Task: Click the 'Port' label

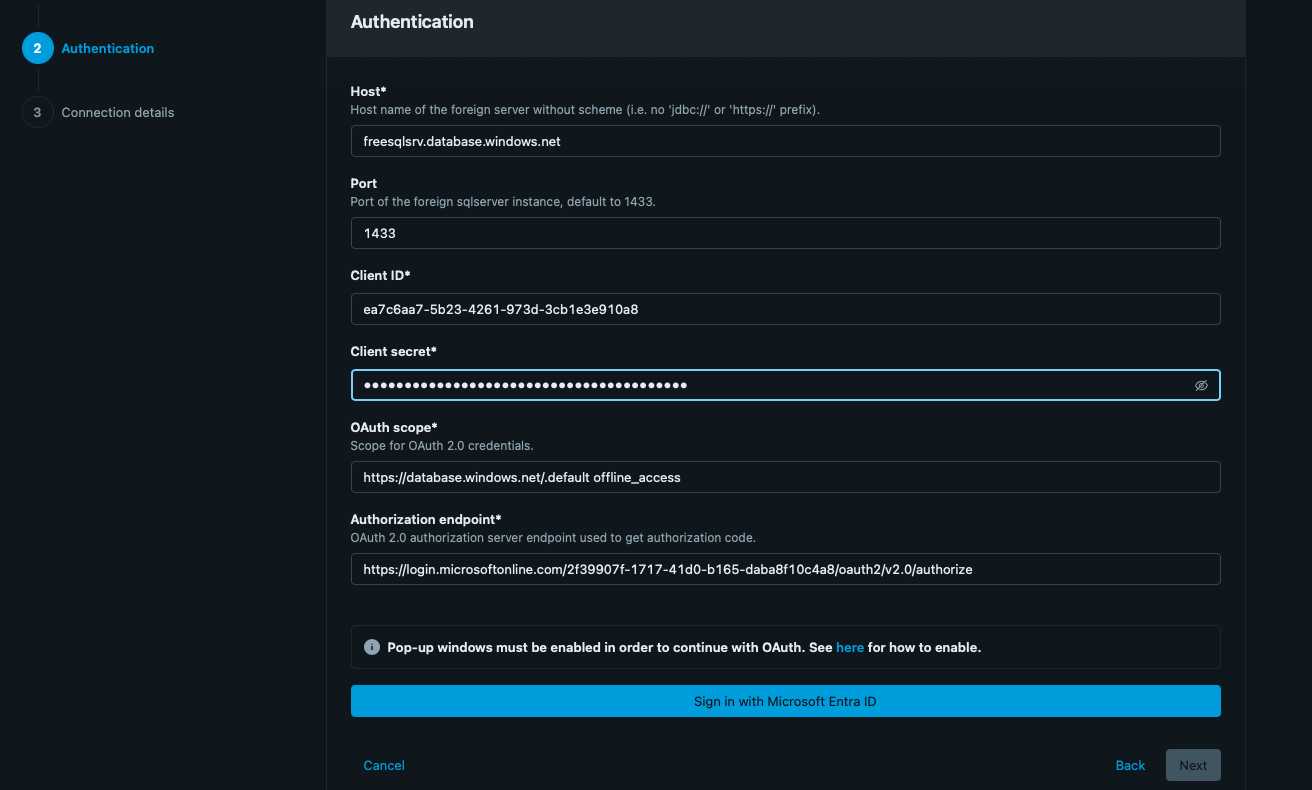Action: pyautogui.click(x=364, y=183)
